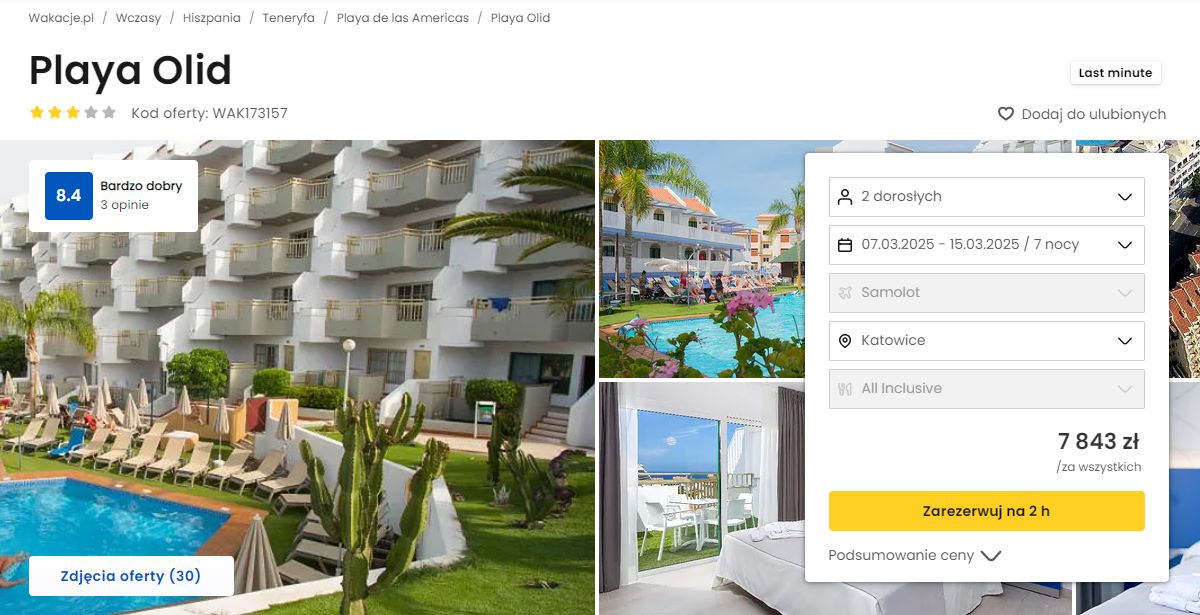Open the Katowice departure dropdown
The height and width of the screenshot is (615, 1200).
[x=987, y=341]
